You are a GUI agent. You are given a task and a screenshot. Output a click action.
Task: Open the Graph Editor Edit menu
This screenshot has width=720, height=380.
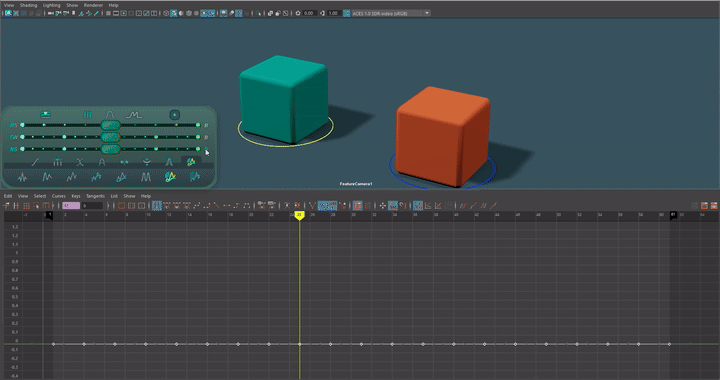pos(8,196)
